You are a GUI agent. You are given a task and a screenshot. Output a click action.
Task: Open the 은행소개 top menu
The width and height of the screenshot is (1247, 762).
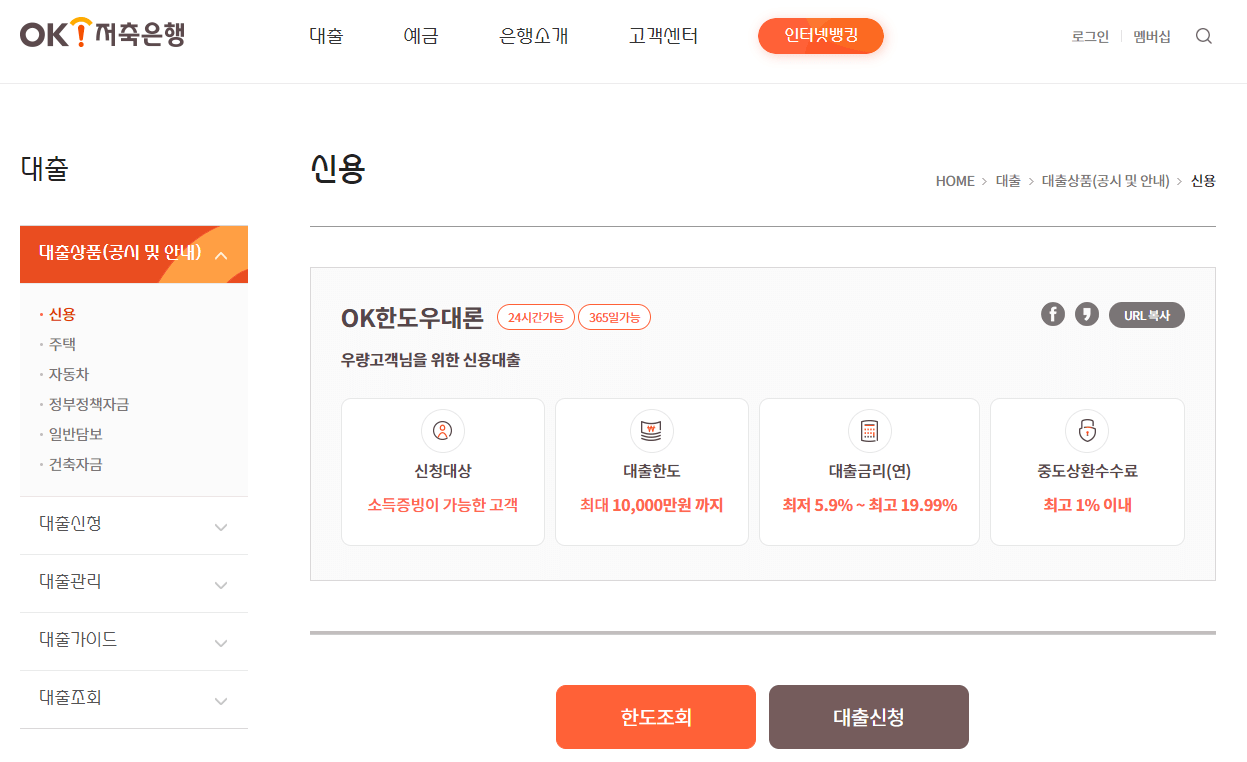(x=534, y=36)
